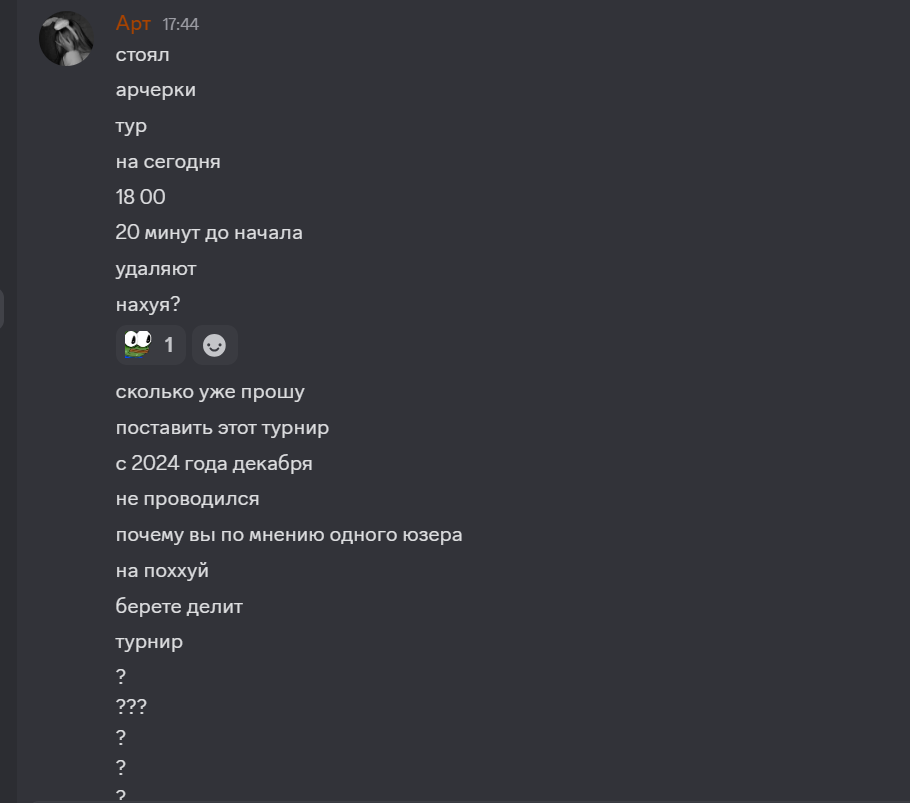The width and height of the screenshot is (910, 803).
Task: Click the 'на сегодня' message
Action: point(168,162)
